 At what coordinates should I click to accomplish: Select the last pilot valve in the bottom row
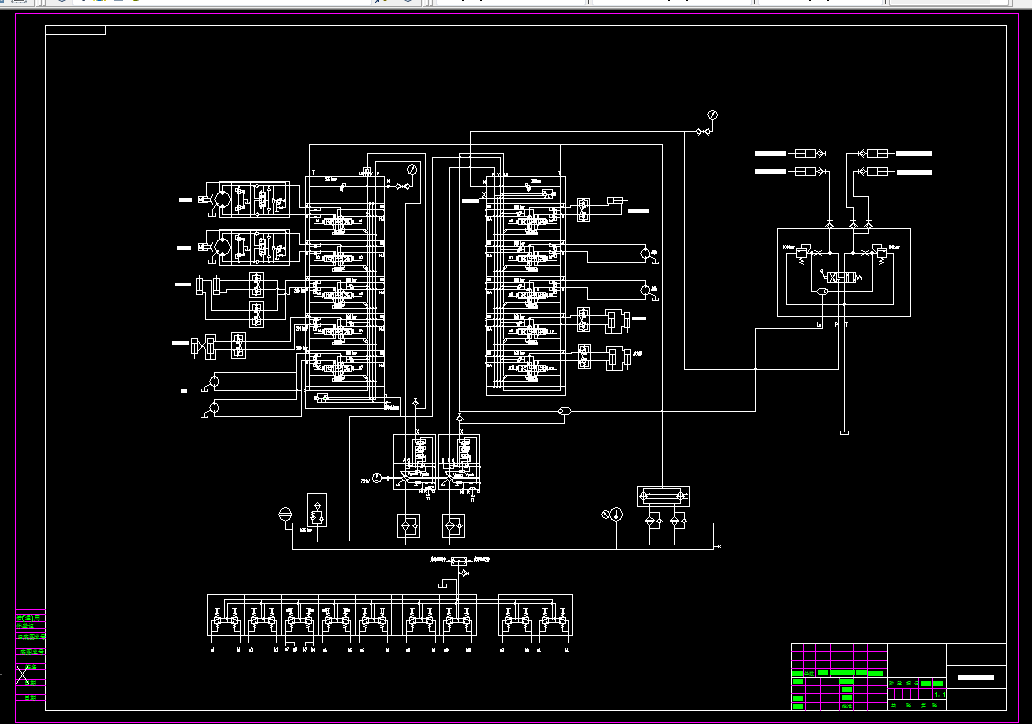pos(554,621)
